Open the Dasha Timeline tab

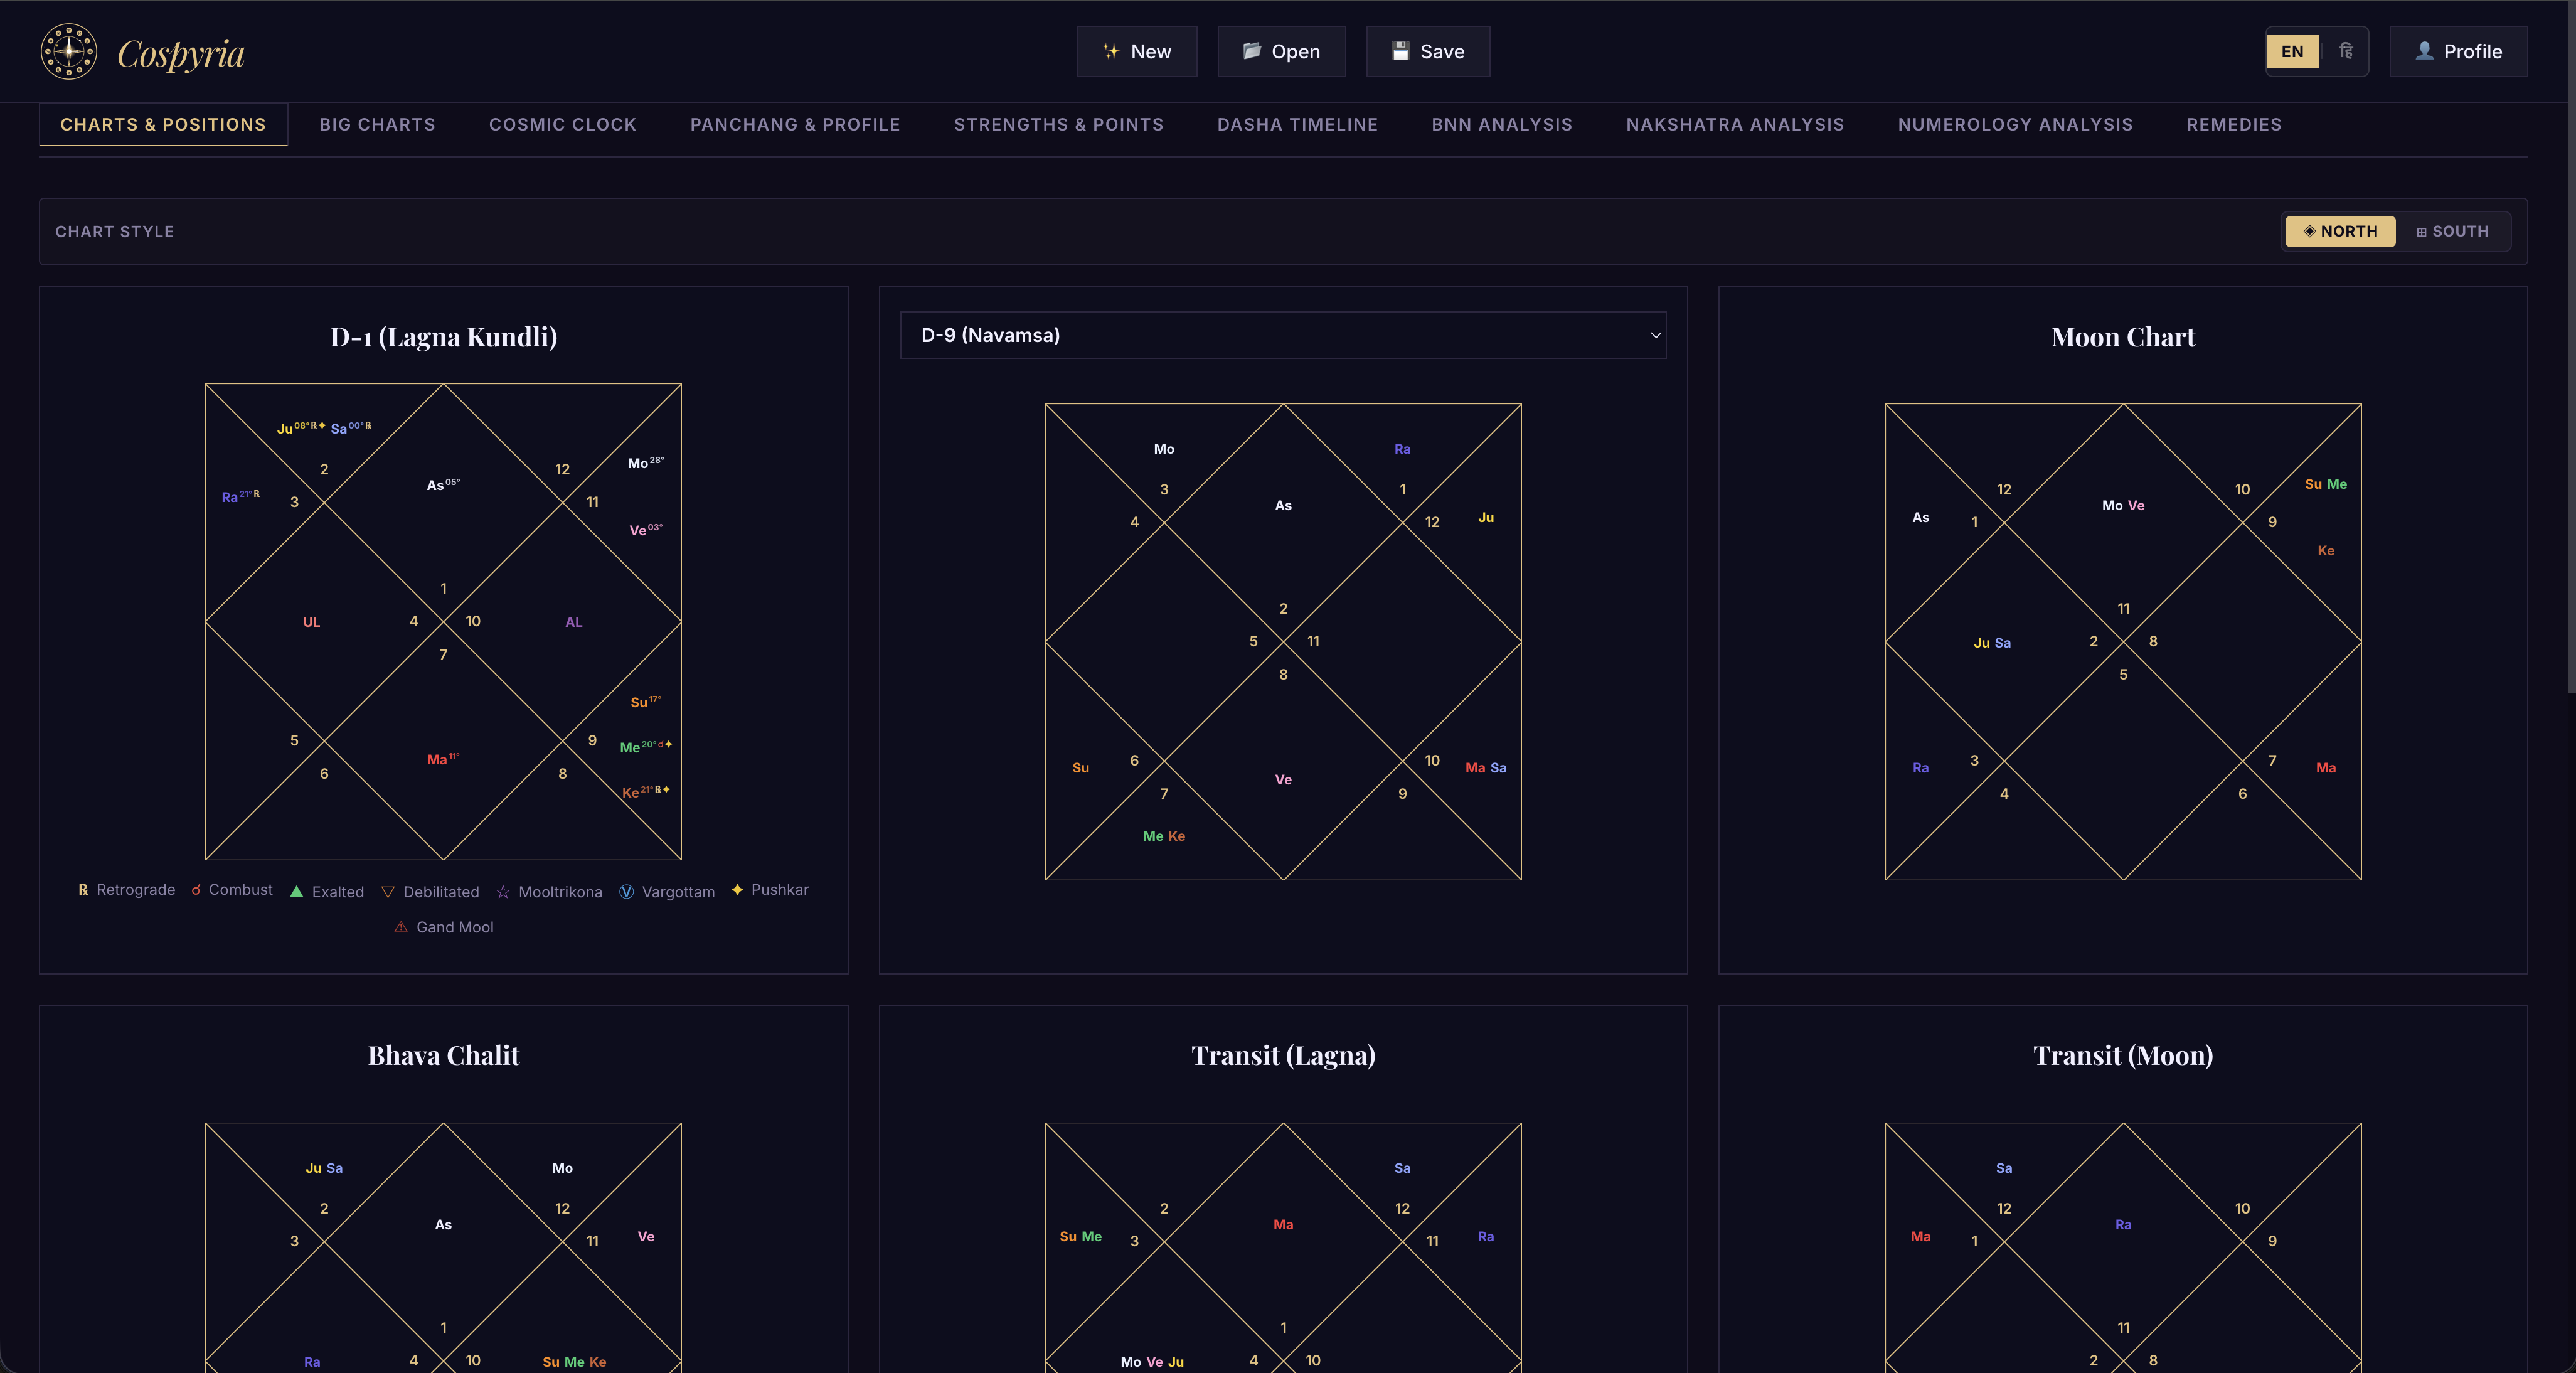(1297, 124)
